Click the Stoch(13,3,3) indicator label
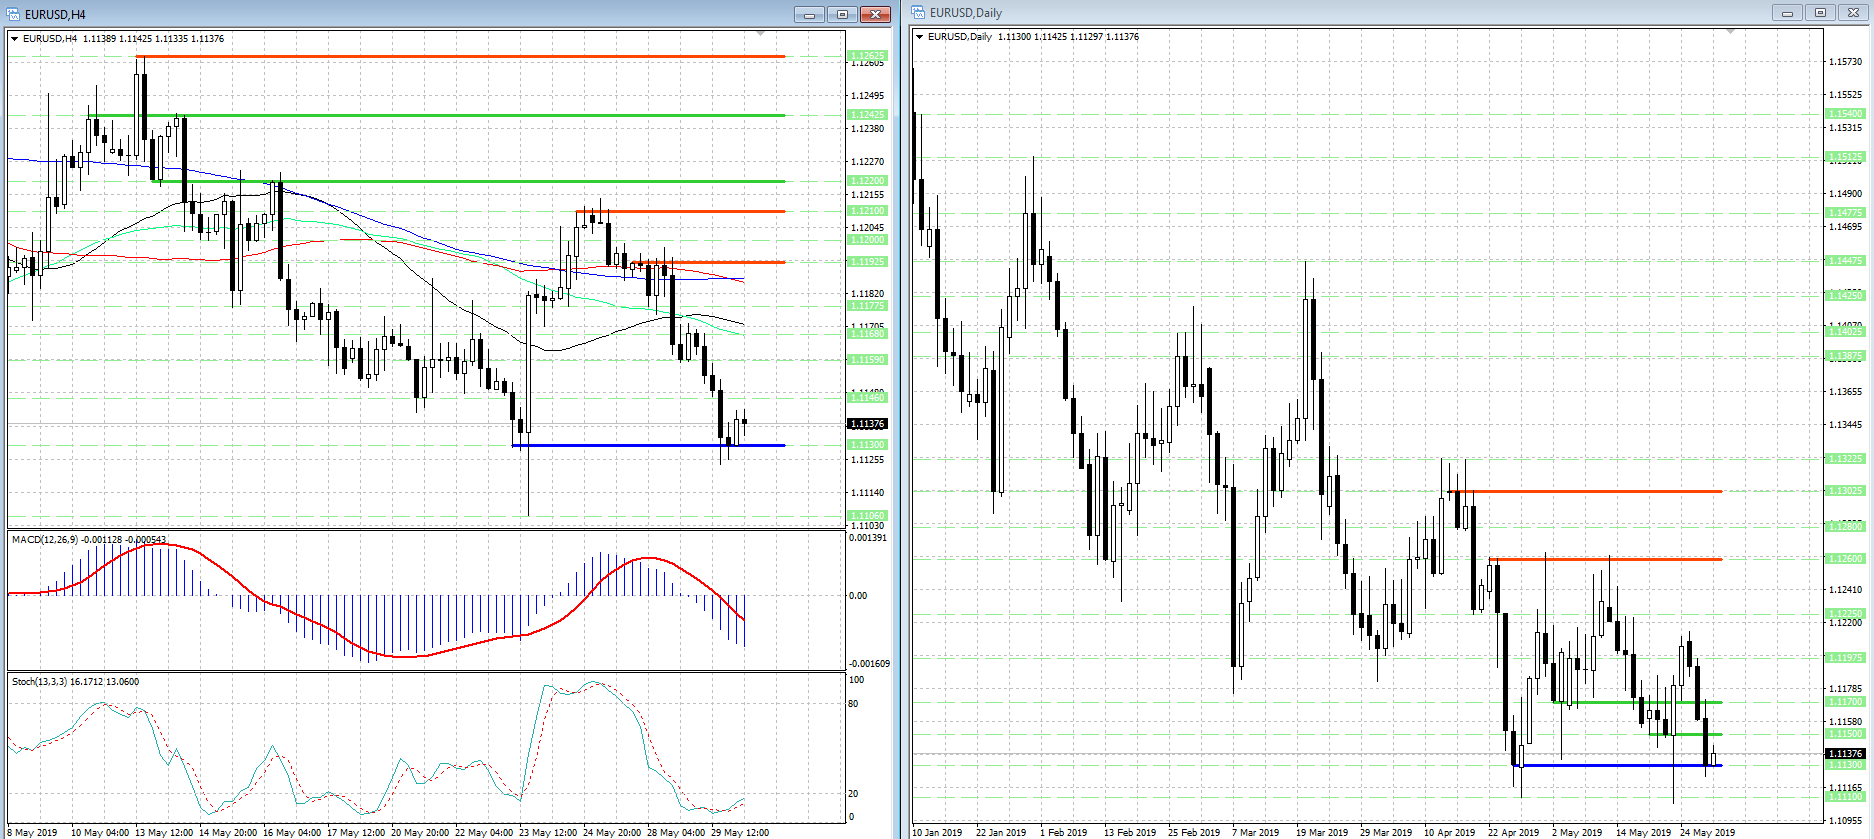 pyautogui.click(x=39, y=682)
